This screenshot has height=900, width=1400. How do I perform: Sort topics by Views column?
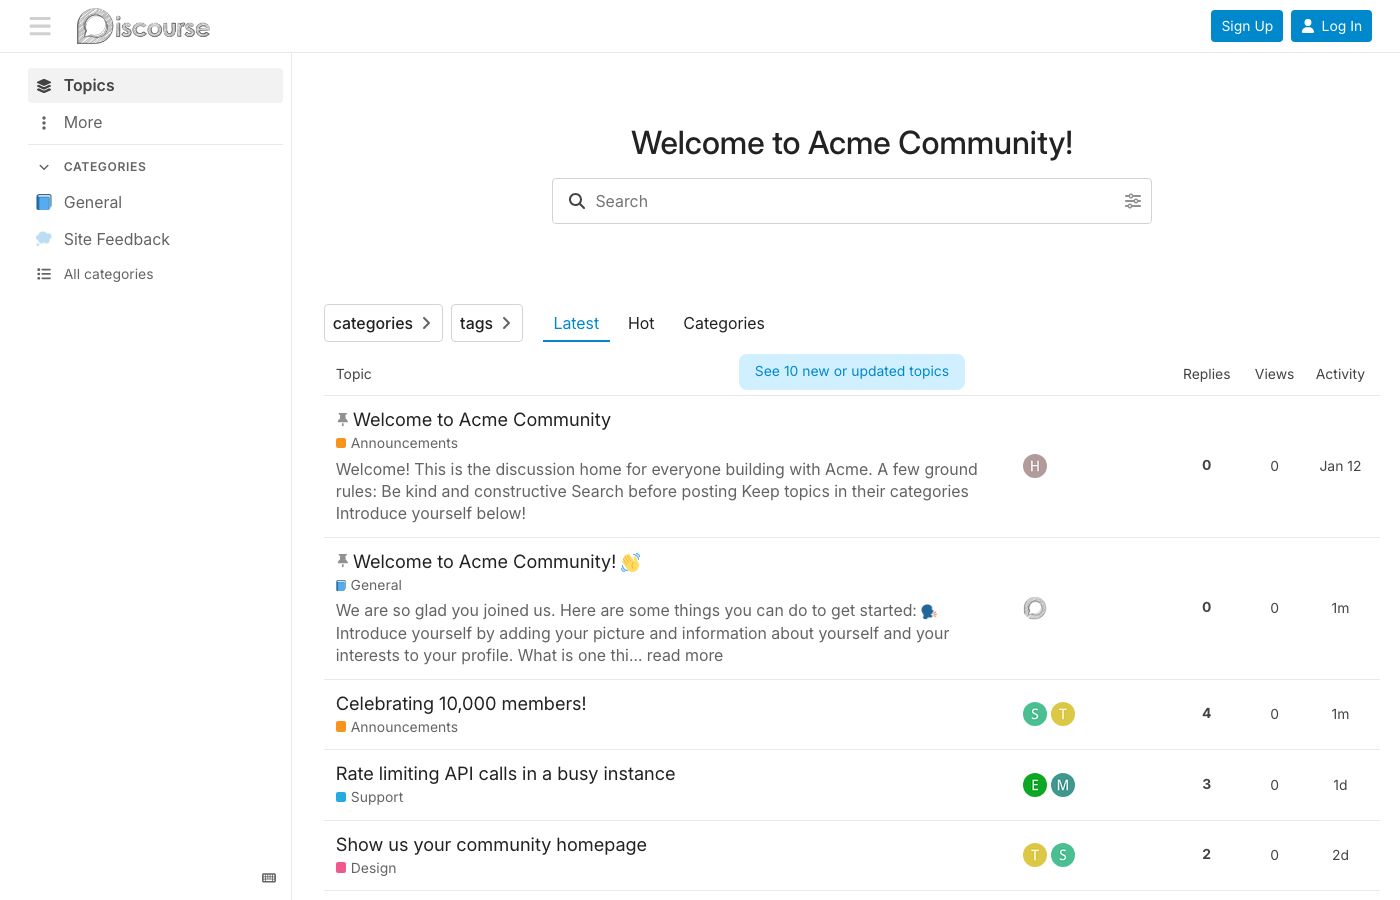(1274, 374)
